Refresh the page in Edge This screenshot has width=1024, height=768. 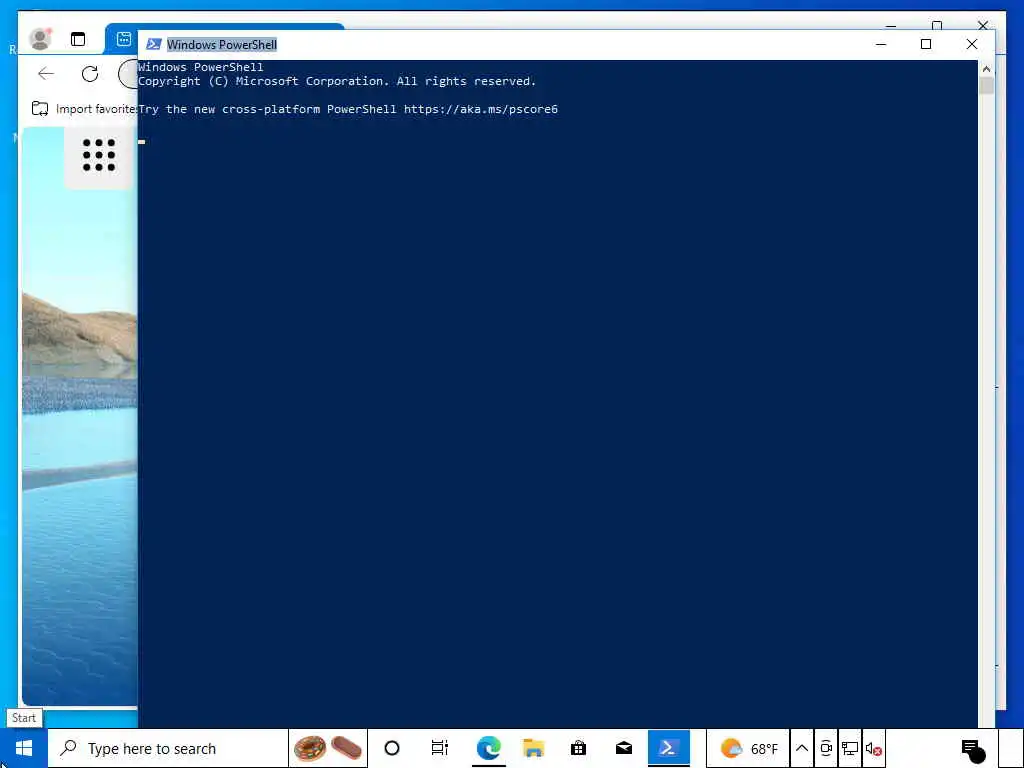tap(90, 74)
